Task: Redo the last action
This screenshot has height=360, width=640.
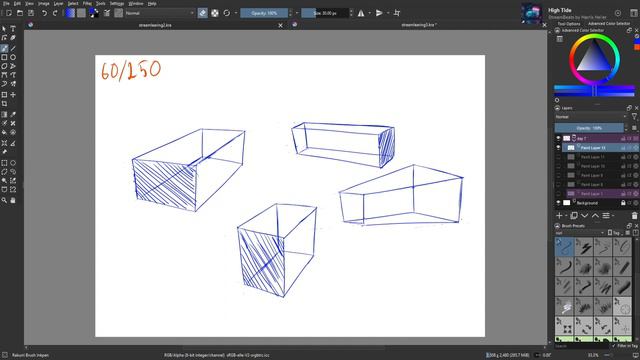Action: [55, 13]
